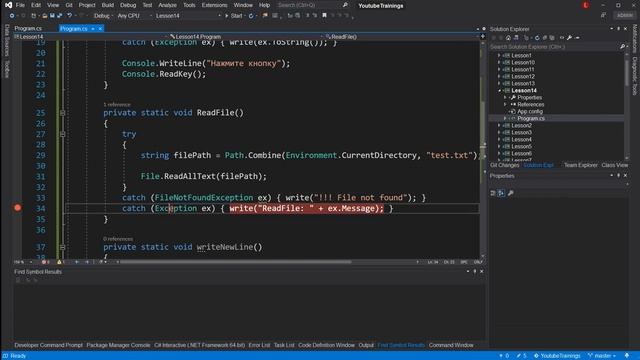Viewport: 640px width, 360px height.
Task: Click Solution Explorer Refresh icon
Action: point(537,38)
